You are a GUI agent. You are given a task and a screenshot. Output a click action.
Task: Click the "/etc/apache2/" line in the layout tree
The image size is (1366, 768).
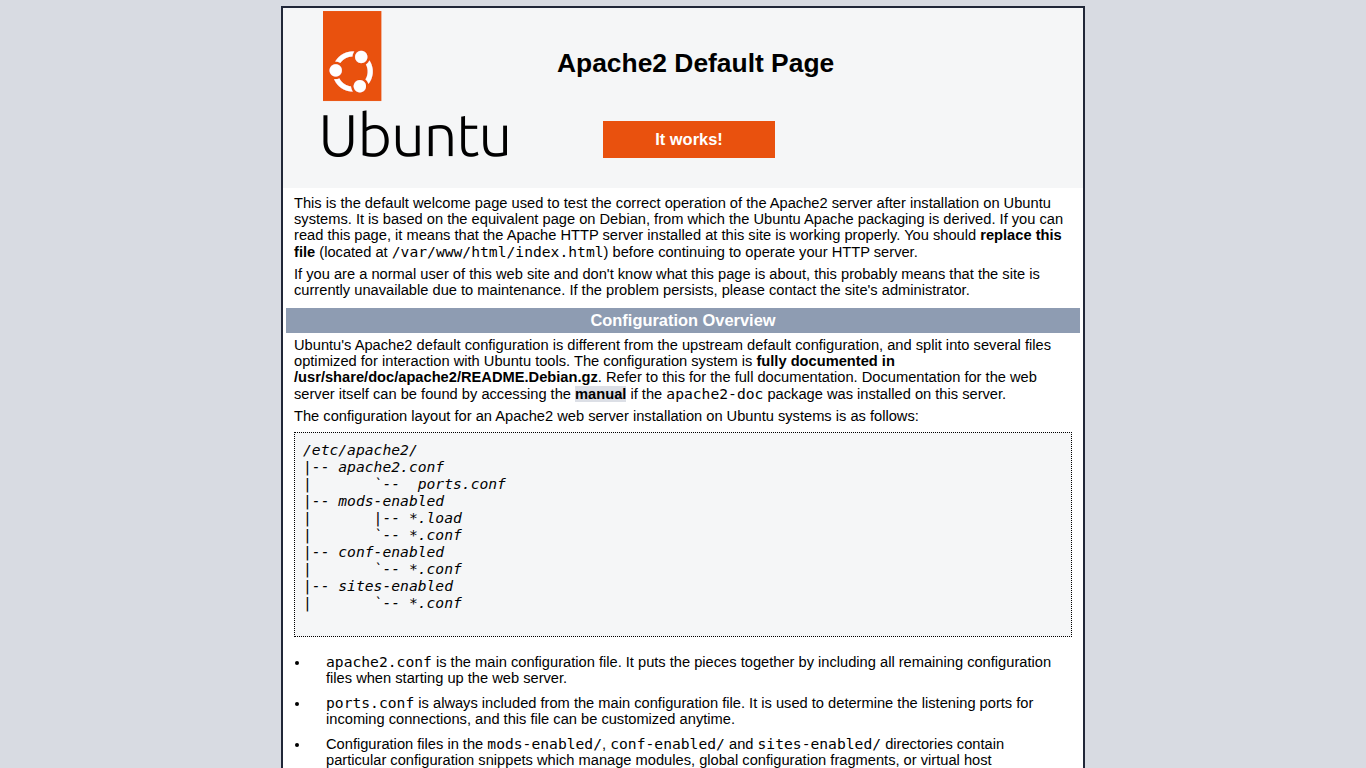[x=360, y=450]
